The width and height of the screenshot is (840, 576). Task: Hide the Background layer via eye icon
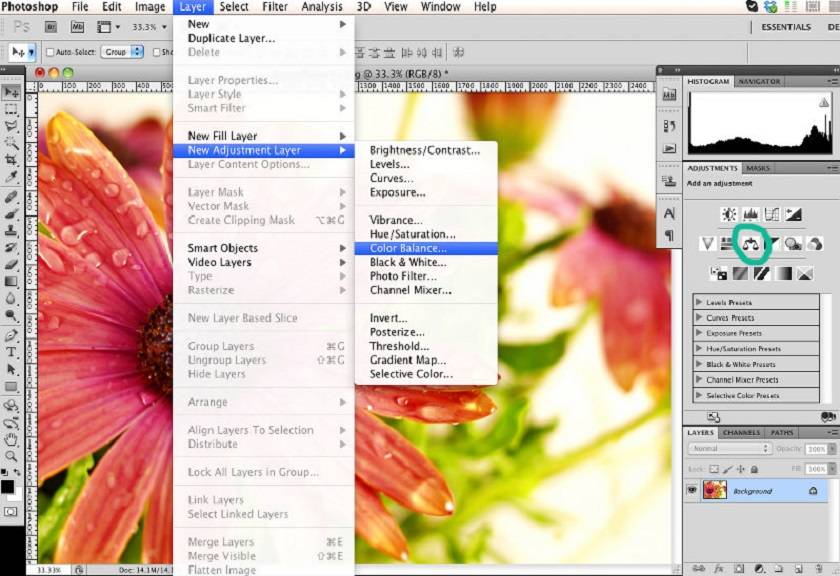coord(691,491)
